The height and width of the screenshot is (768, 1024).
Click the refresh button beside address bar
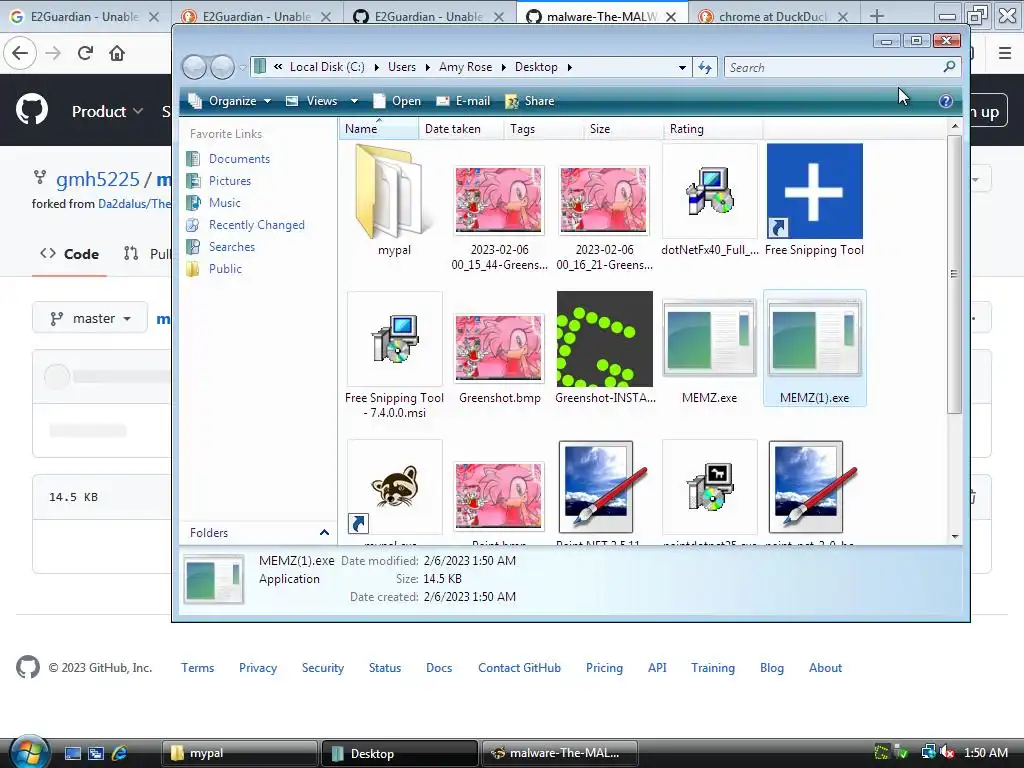[x=705, y=67]
